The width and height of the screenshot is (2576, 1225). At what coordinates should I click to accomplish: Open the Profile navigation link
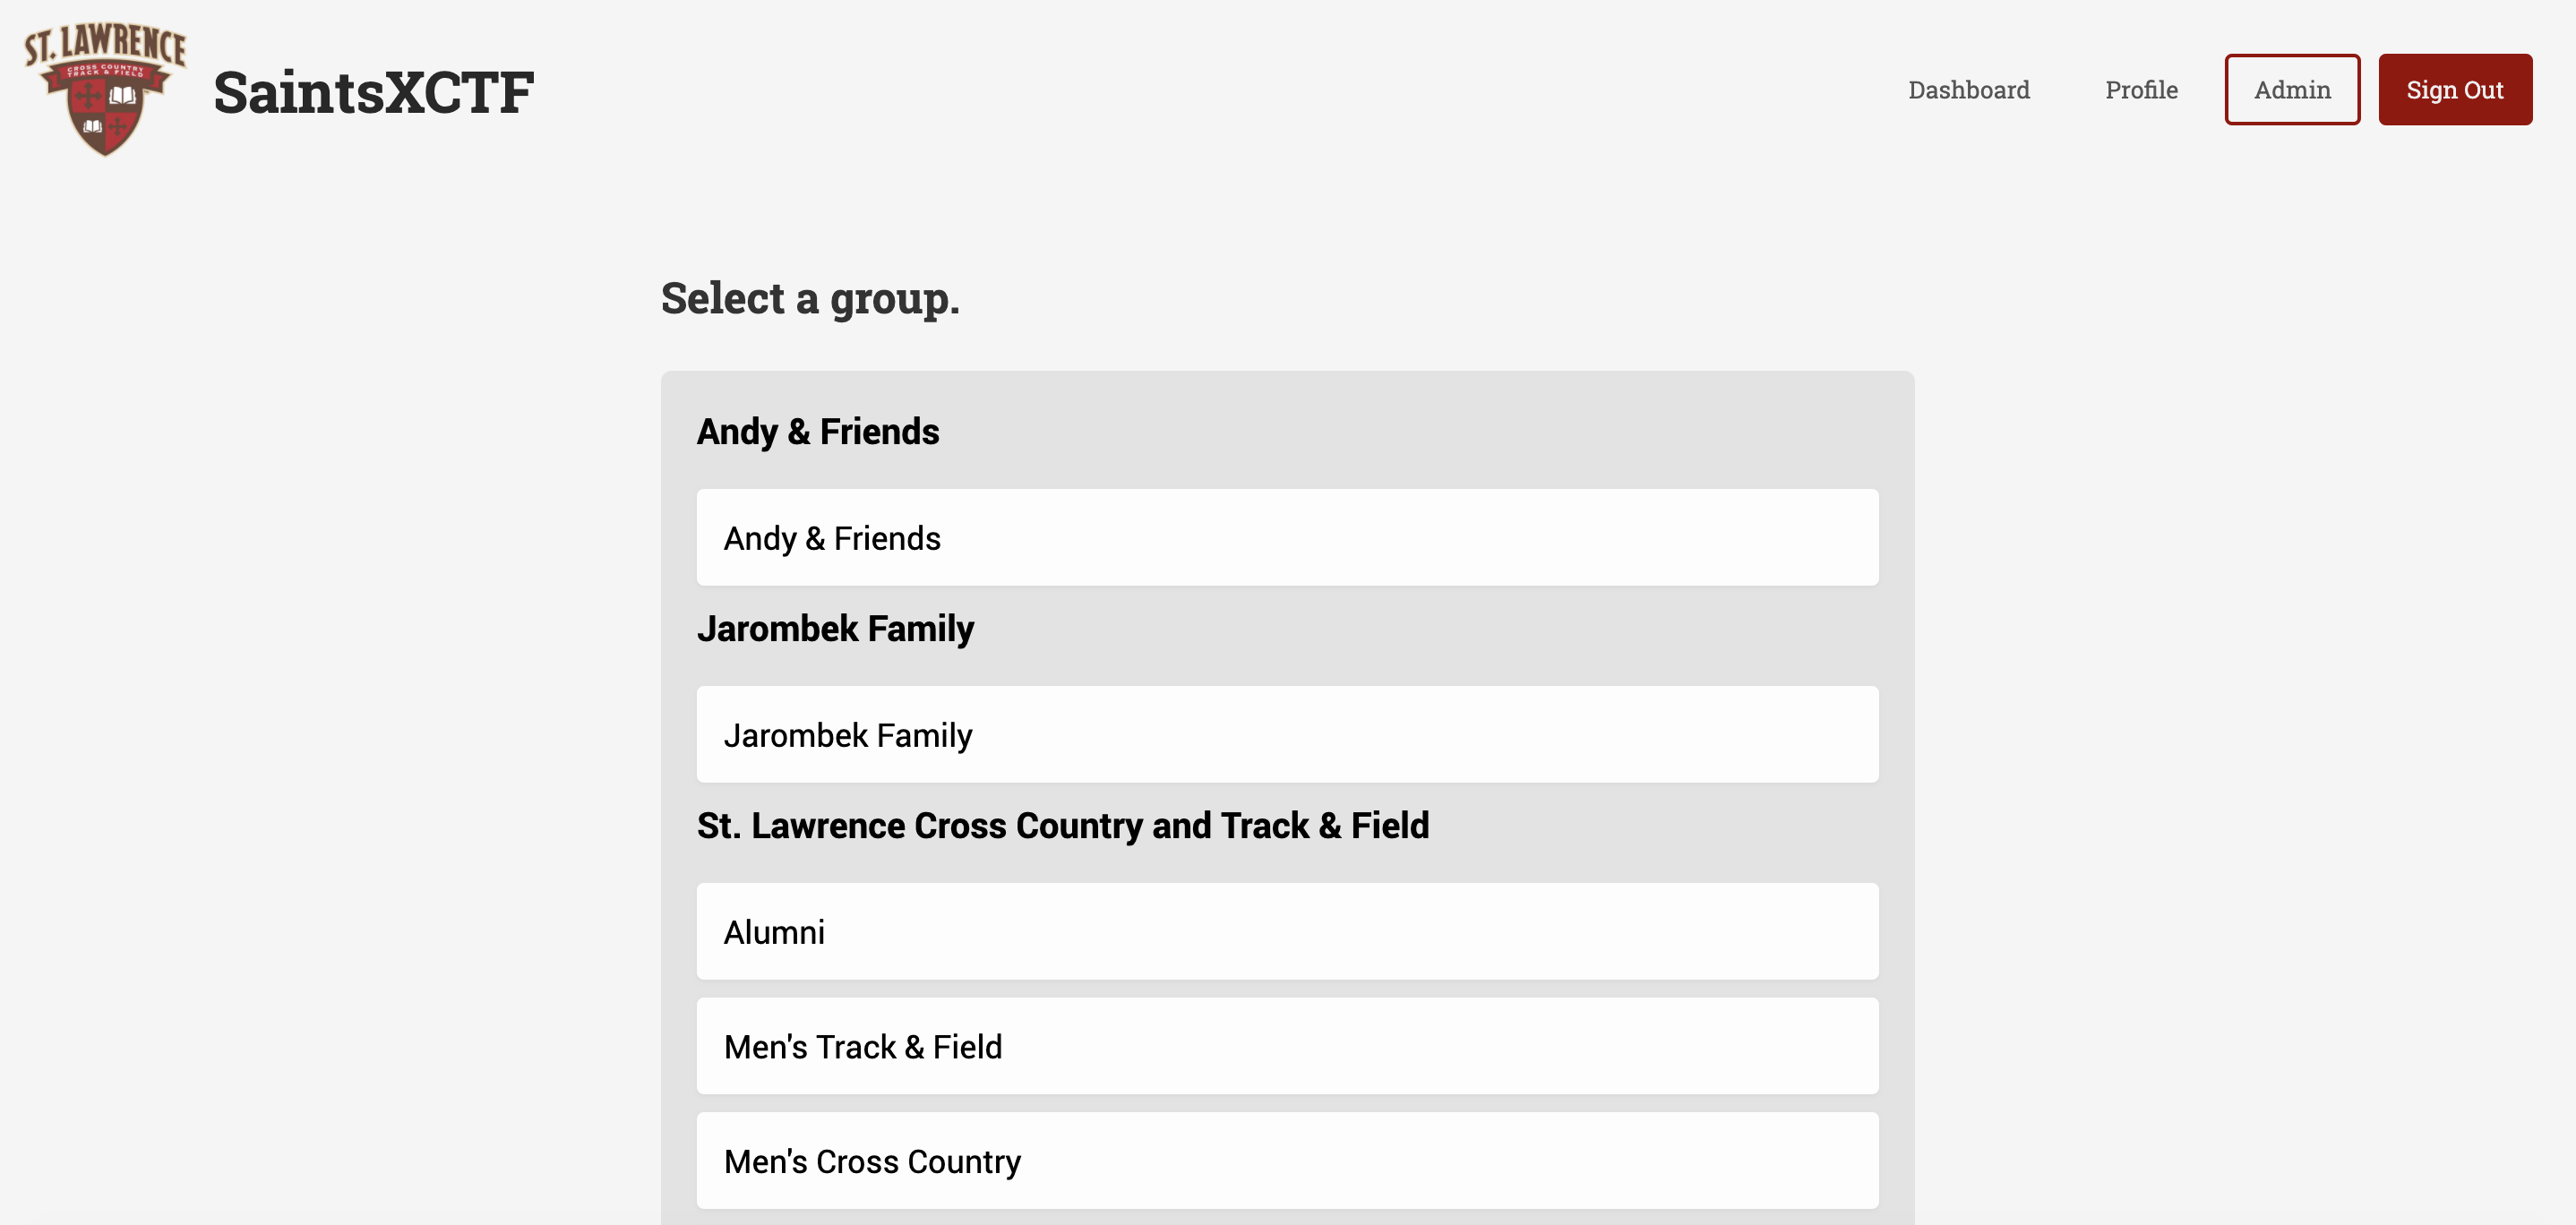pos(2141,90)
